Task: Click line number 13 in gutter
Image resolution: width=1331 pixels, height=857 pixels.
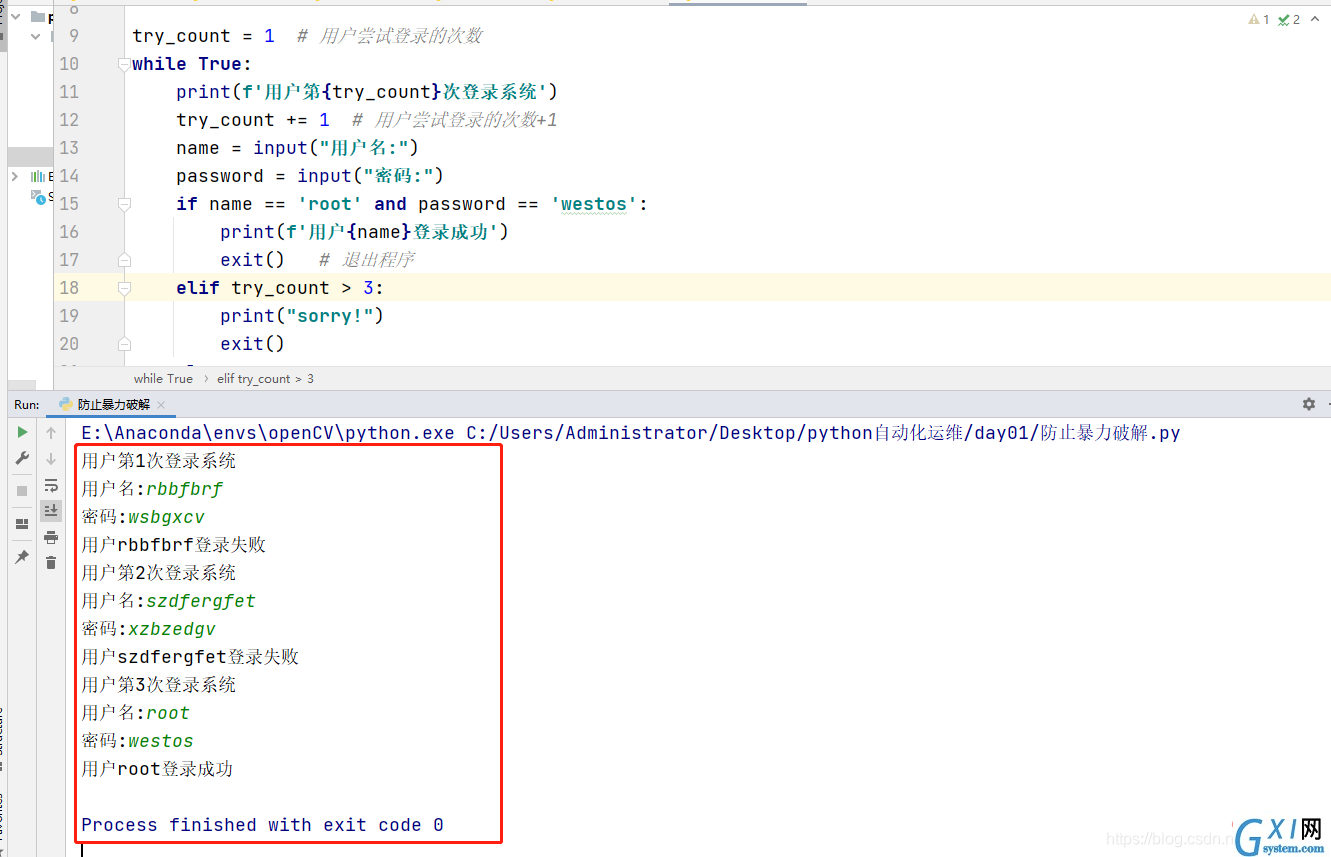Action: pyautogui.click(x=69, y=148)
